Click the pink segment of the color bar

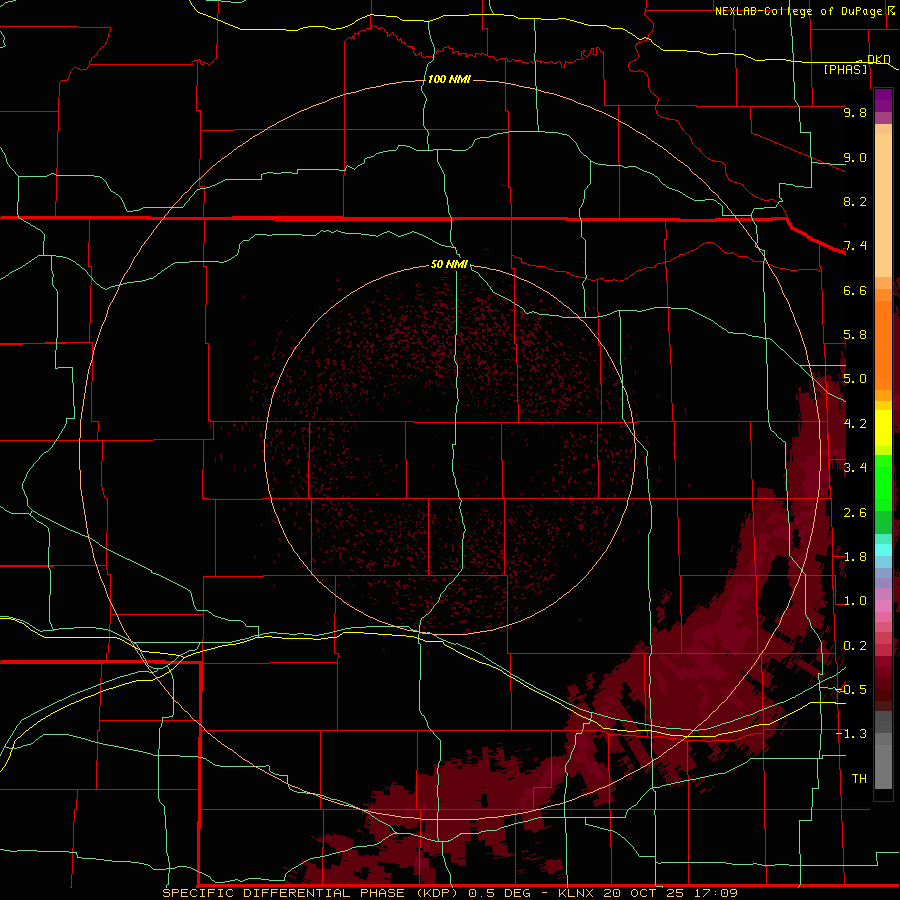tap(883, 606)
